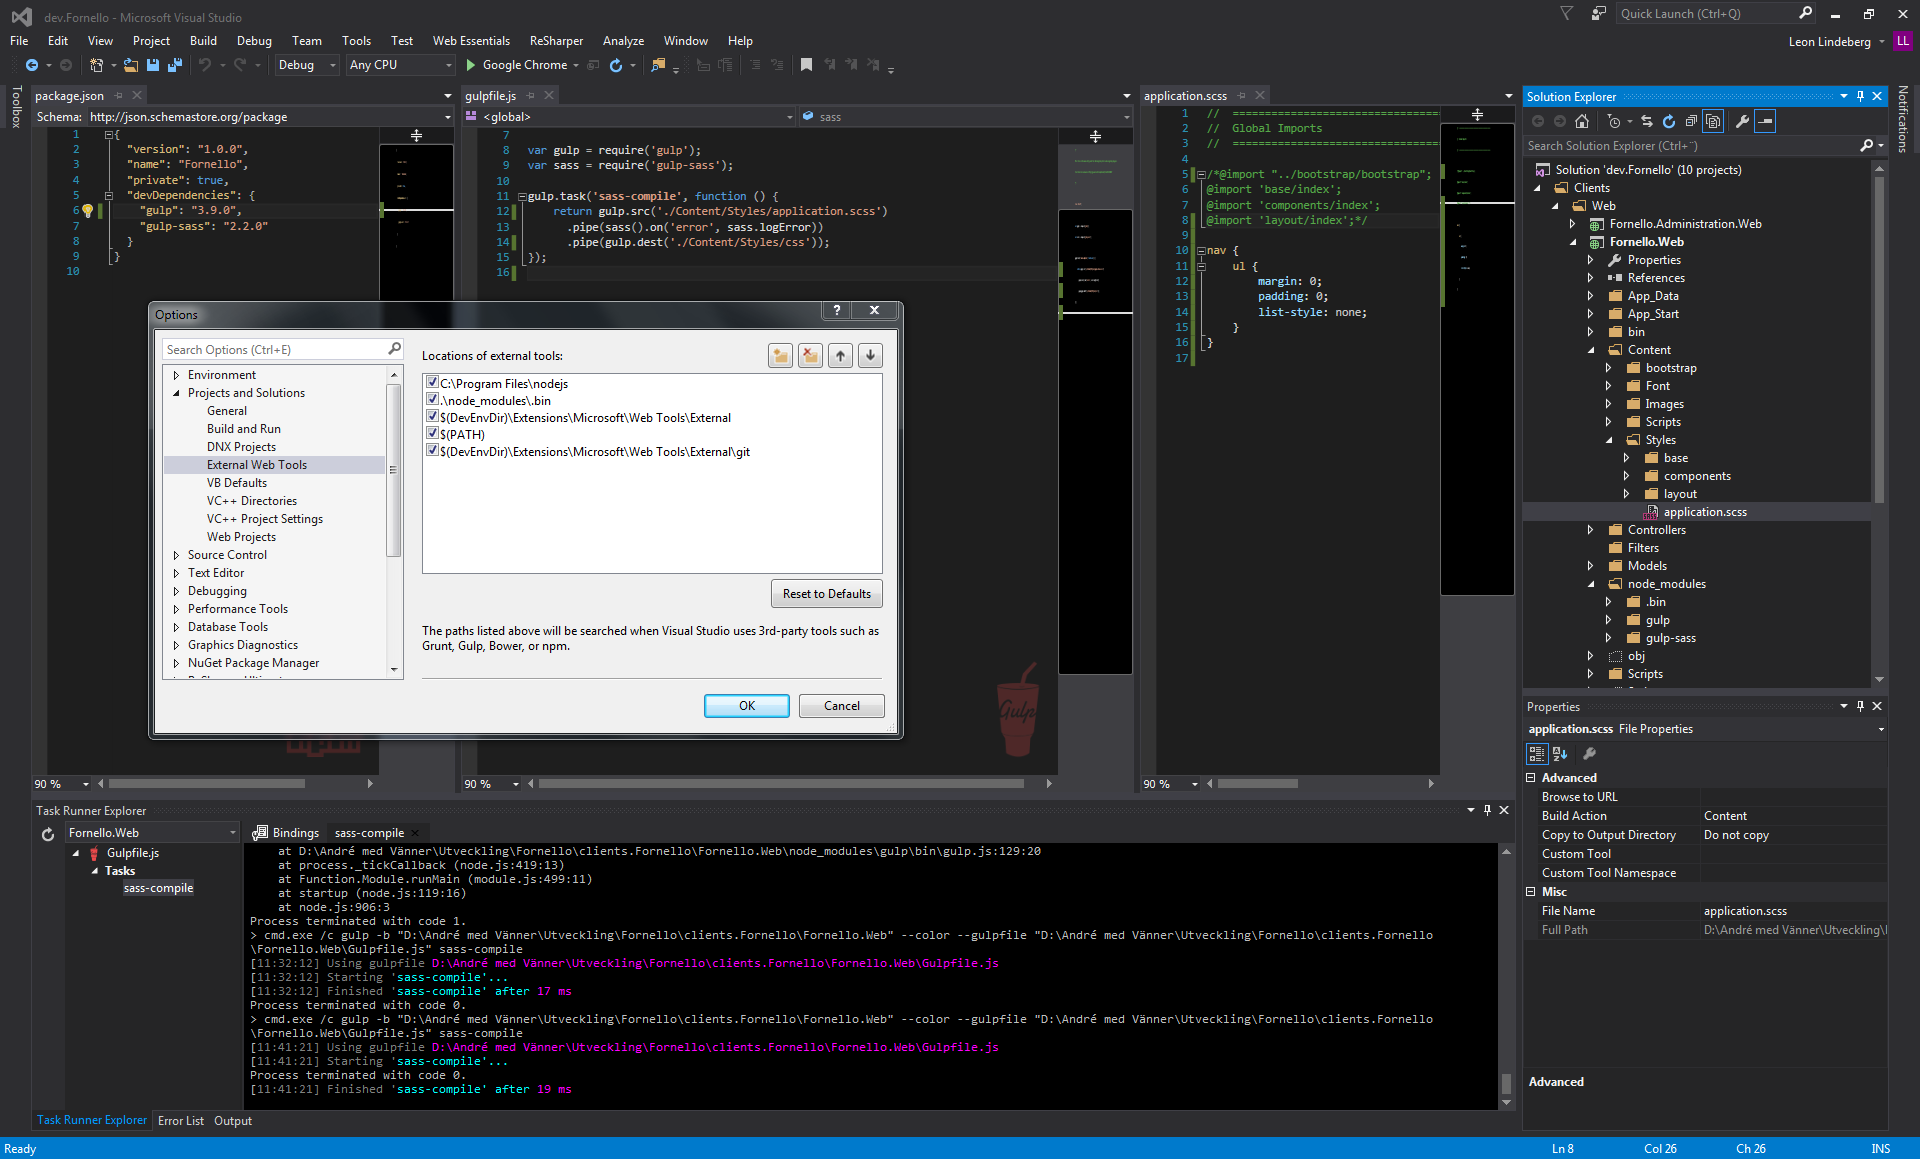Click the Save All toolbar icon
1920x1159 pixels.
pyautogui.click(x=175, y=65)
